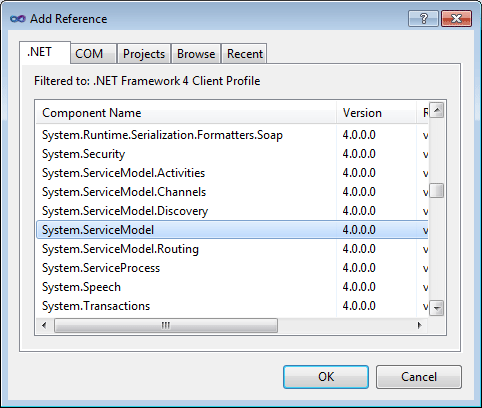Confirm with the OK button
This screenshot has width=482, height=408.
326,377
